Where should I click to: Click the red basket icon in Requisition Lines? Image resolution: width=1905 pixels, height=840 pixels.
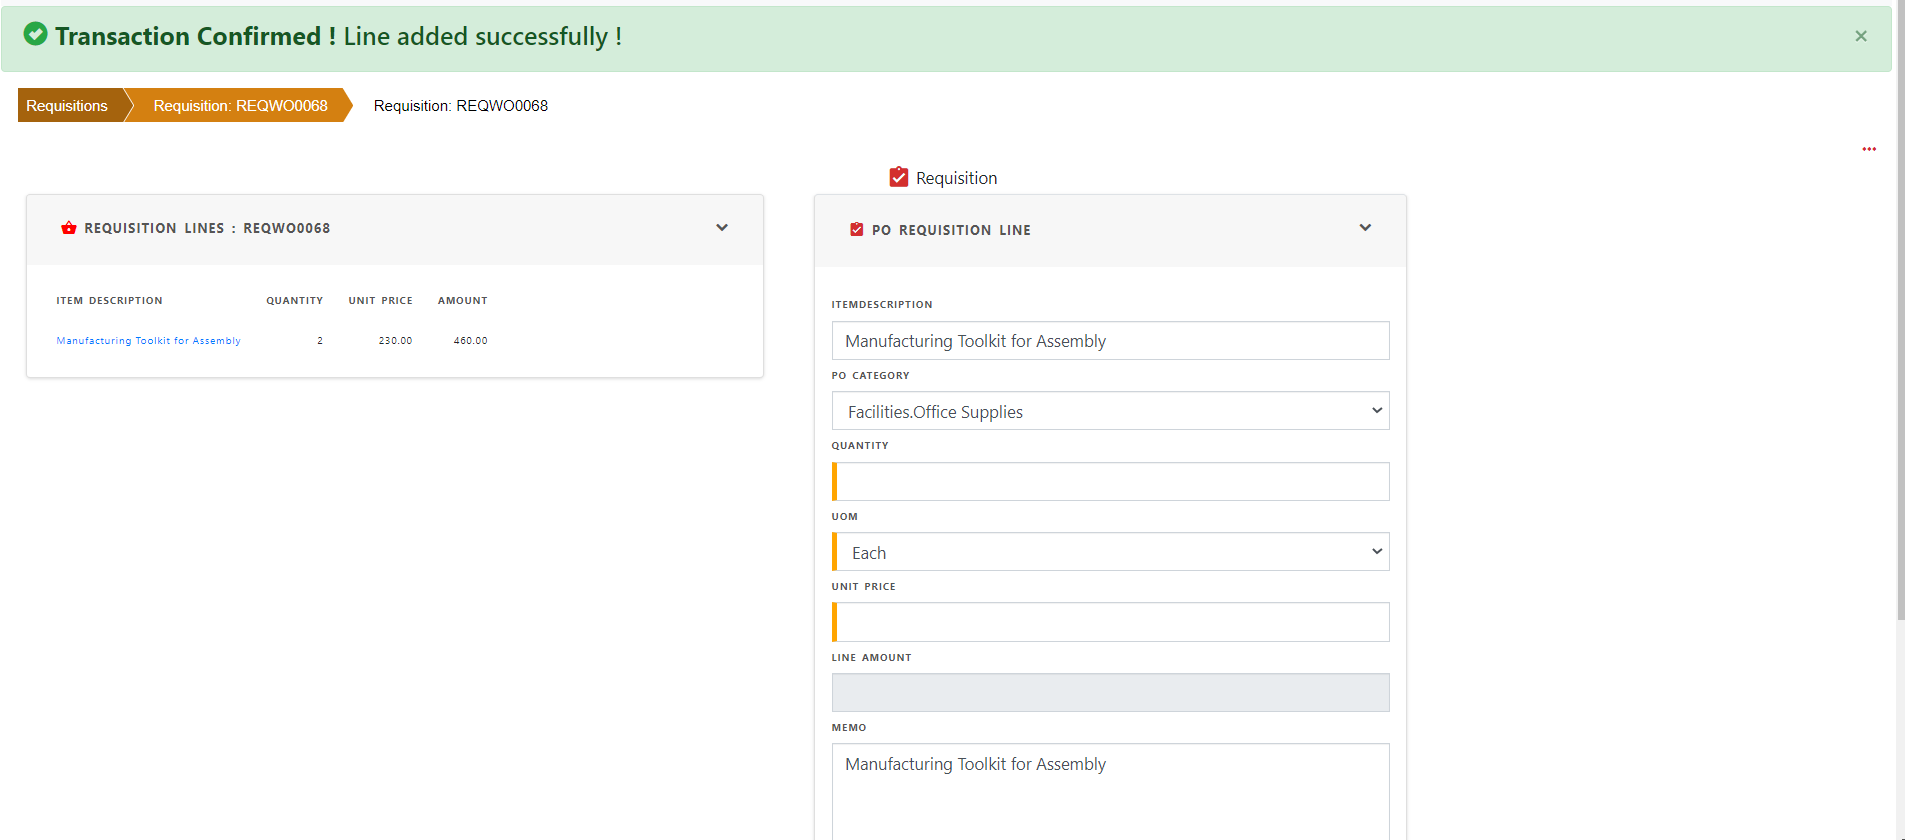pyautogui.click(x=69, y=228)
